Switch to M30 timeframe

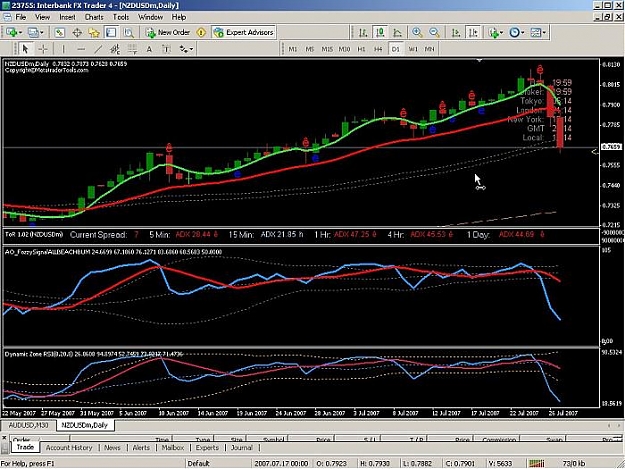point(344,49)
